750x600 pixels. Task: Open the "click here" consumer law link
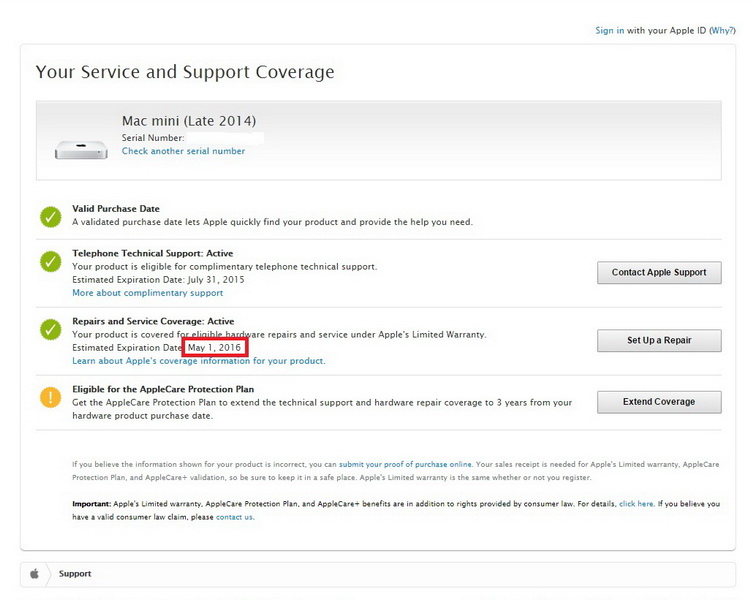[x=636, y=504]
